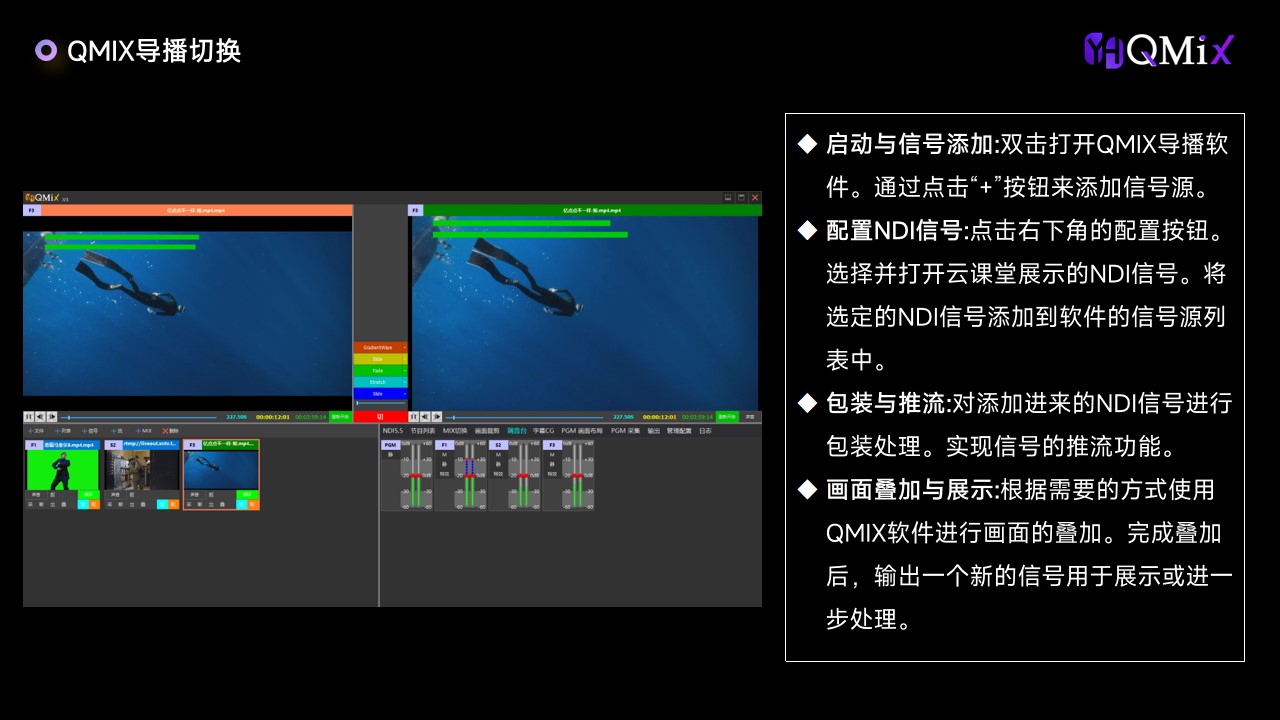Click F1 label in source card header
Image resolution: width=1280 pixels, height=720 pixels.
(33, 445)
